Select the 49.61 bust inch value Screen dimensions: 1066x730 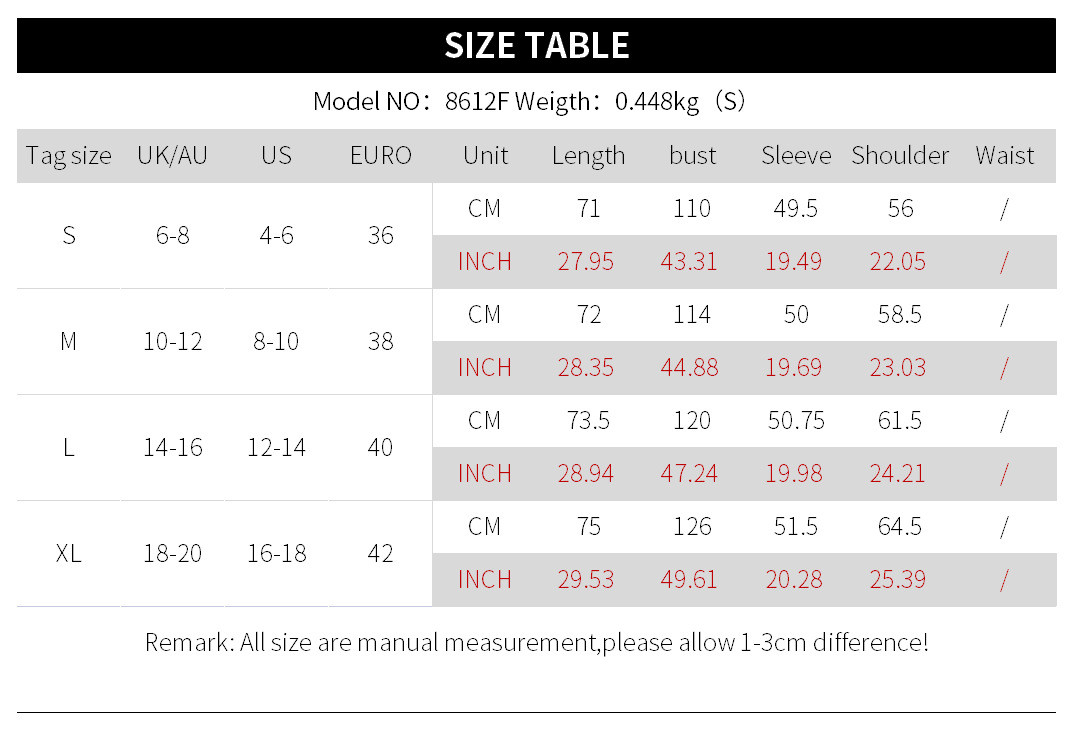[x=689, y=580]
